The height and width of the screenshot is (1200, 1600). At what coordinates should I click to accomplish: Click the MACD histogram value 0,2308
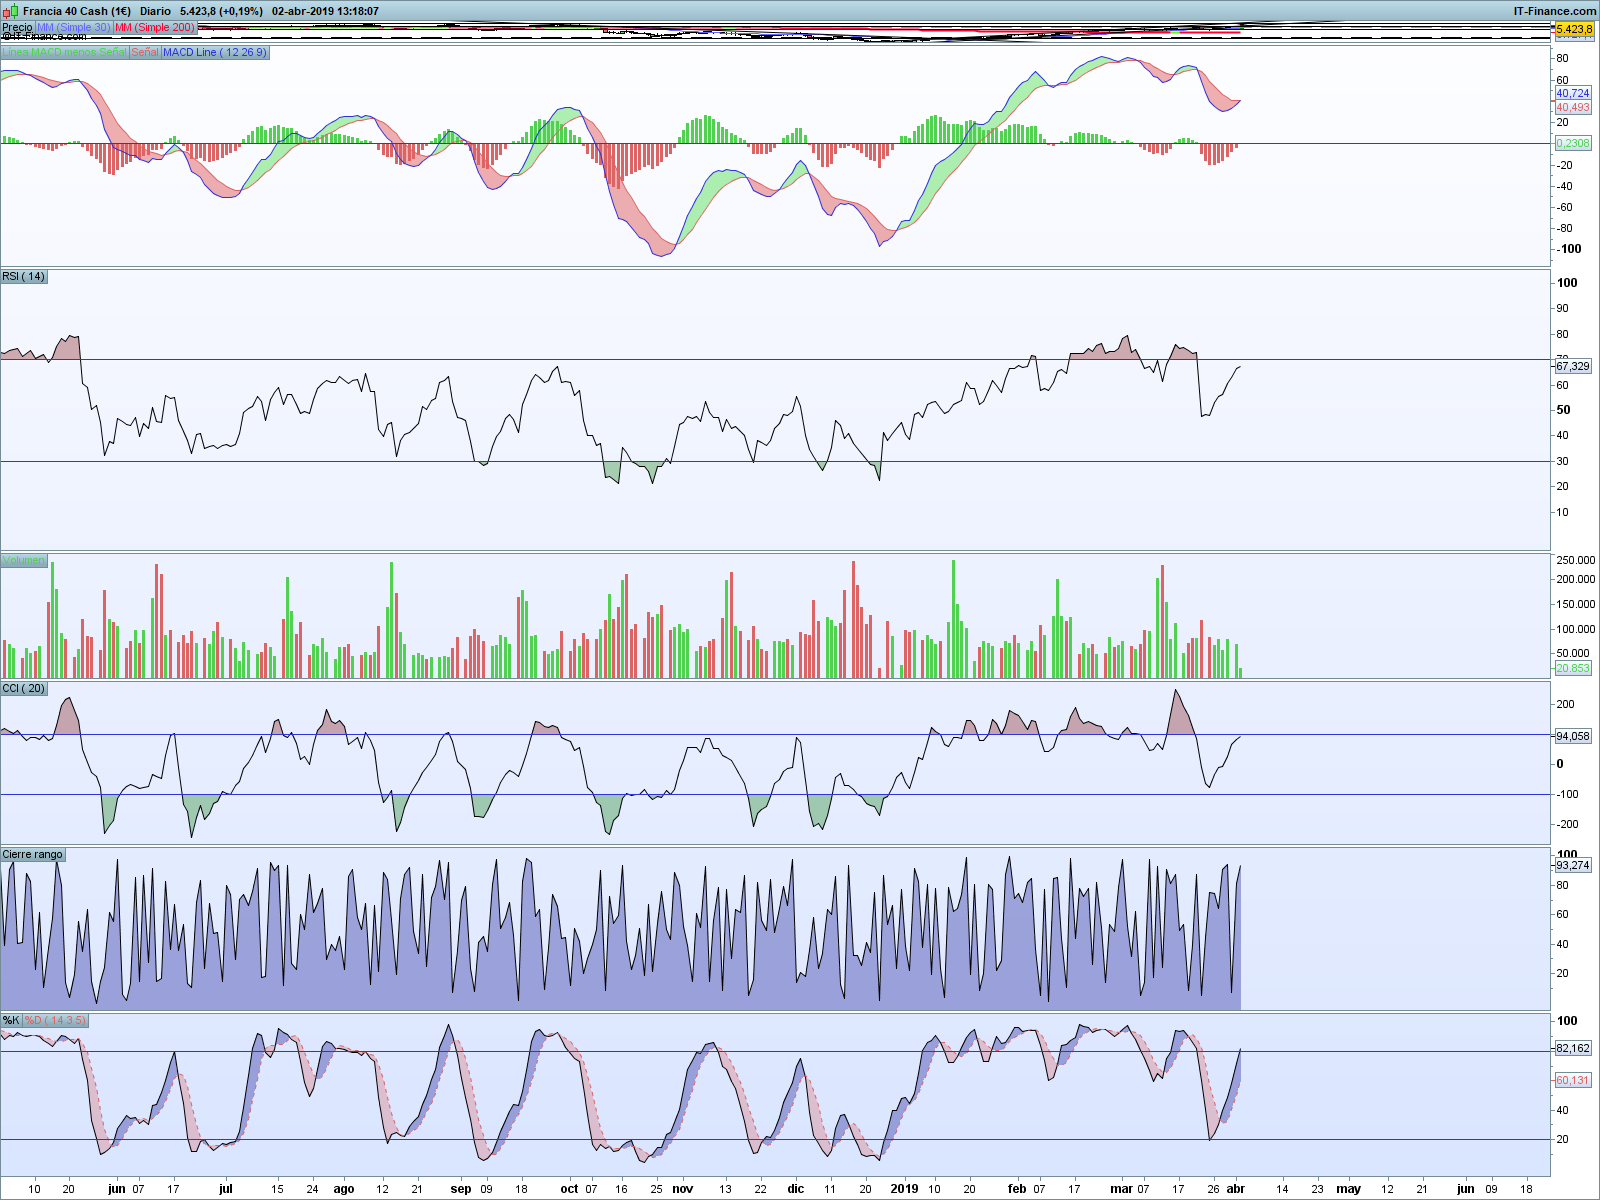click(x=1573, y=143)
